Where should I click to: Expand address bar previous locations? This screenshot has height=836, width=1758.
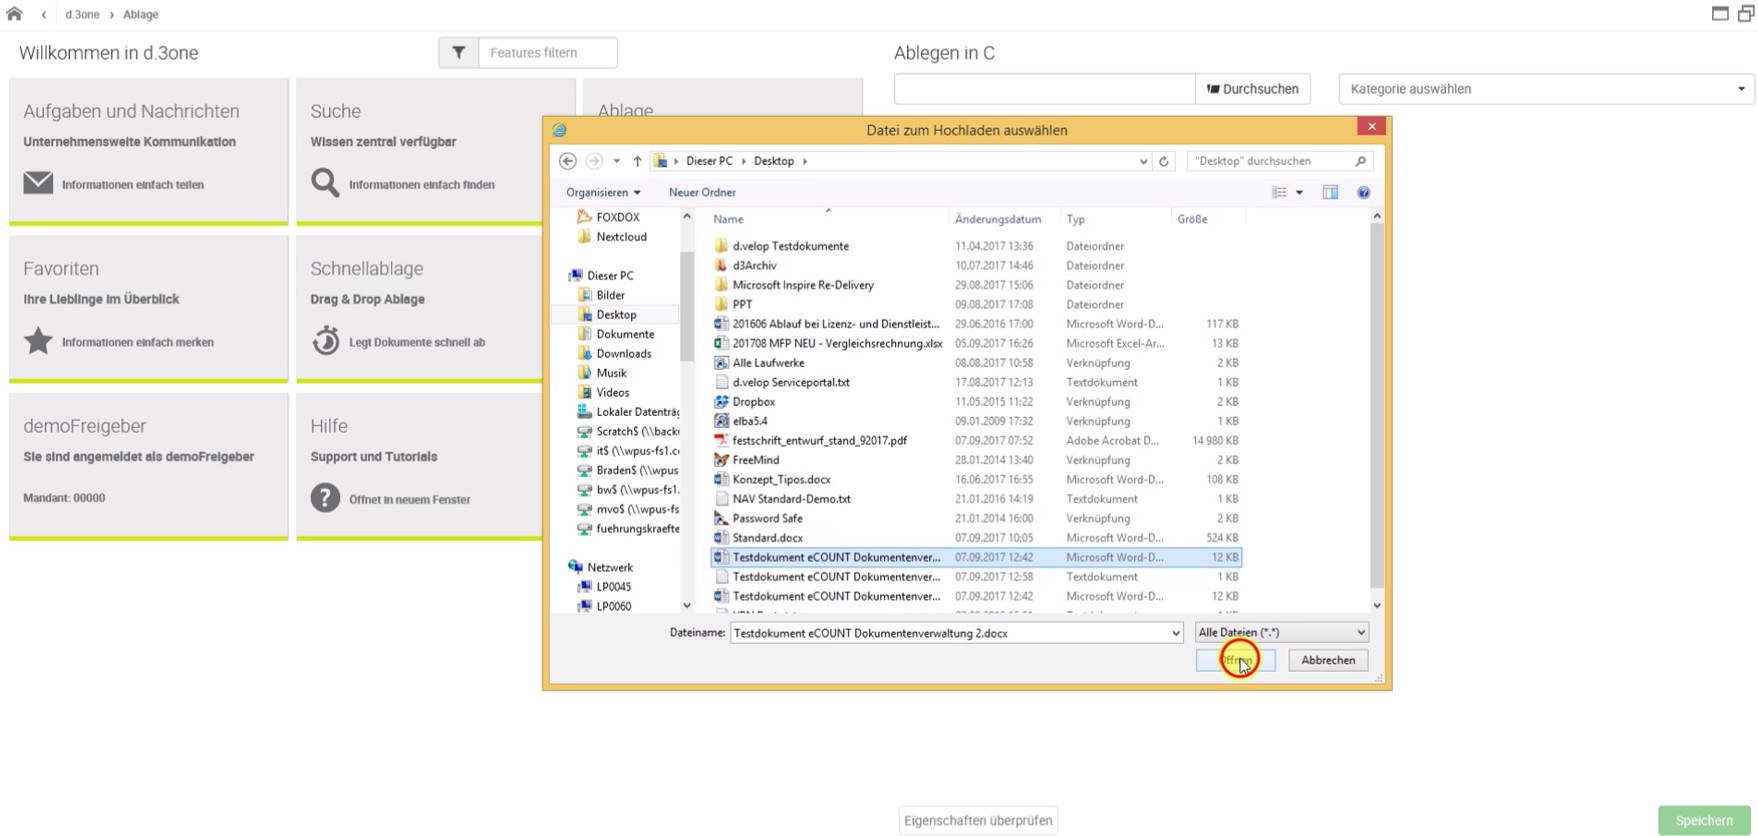[x=1143, y=161]
